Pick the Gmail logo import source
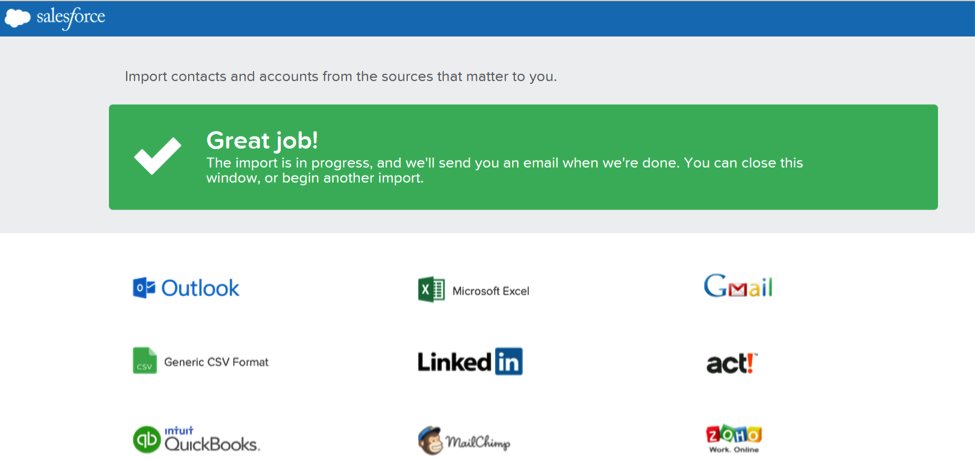Viewport: 975px width, 459px height. [739, 287]
